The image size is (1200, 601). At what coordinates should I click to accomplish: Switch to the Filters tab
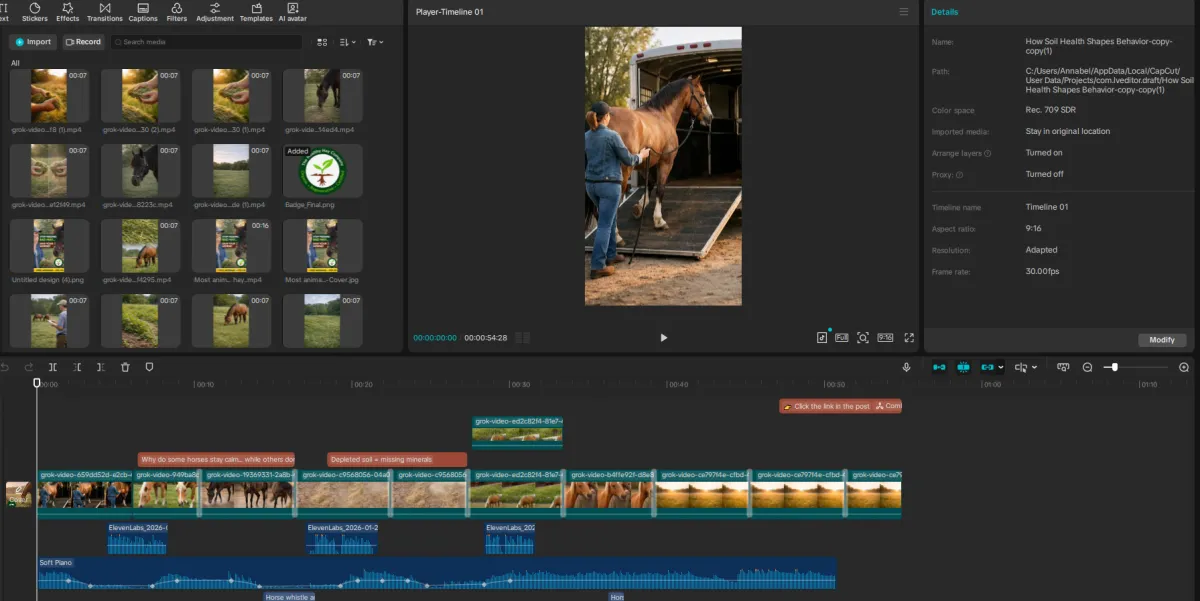pos(177,12)
